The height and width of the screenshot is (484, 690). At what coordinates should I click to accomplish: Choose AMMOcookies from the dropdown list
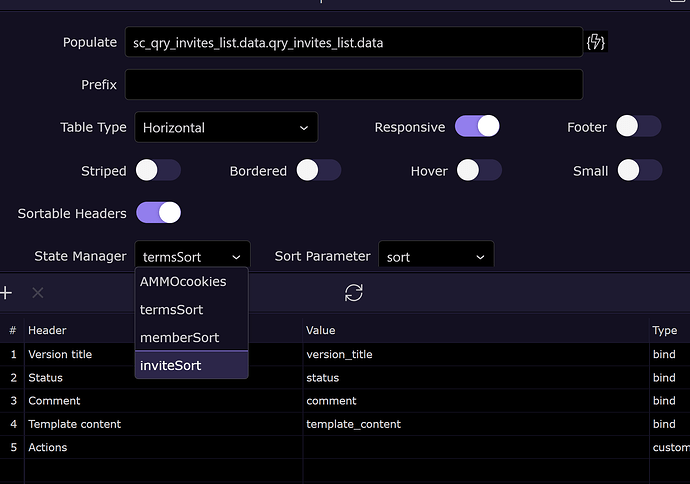click(x=191, y=282)
